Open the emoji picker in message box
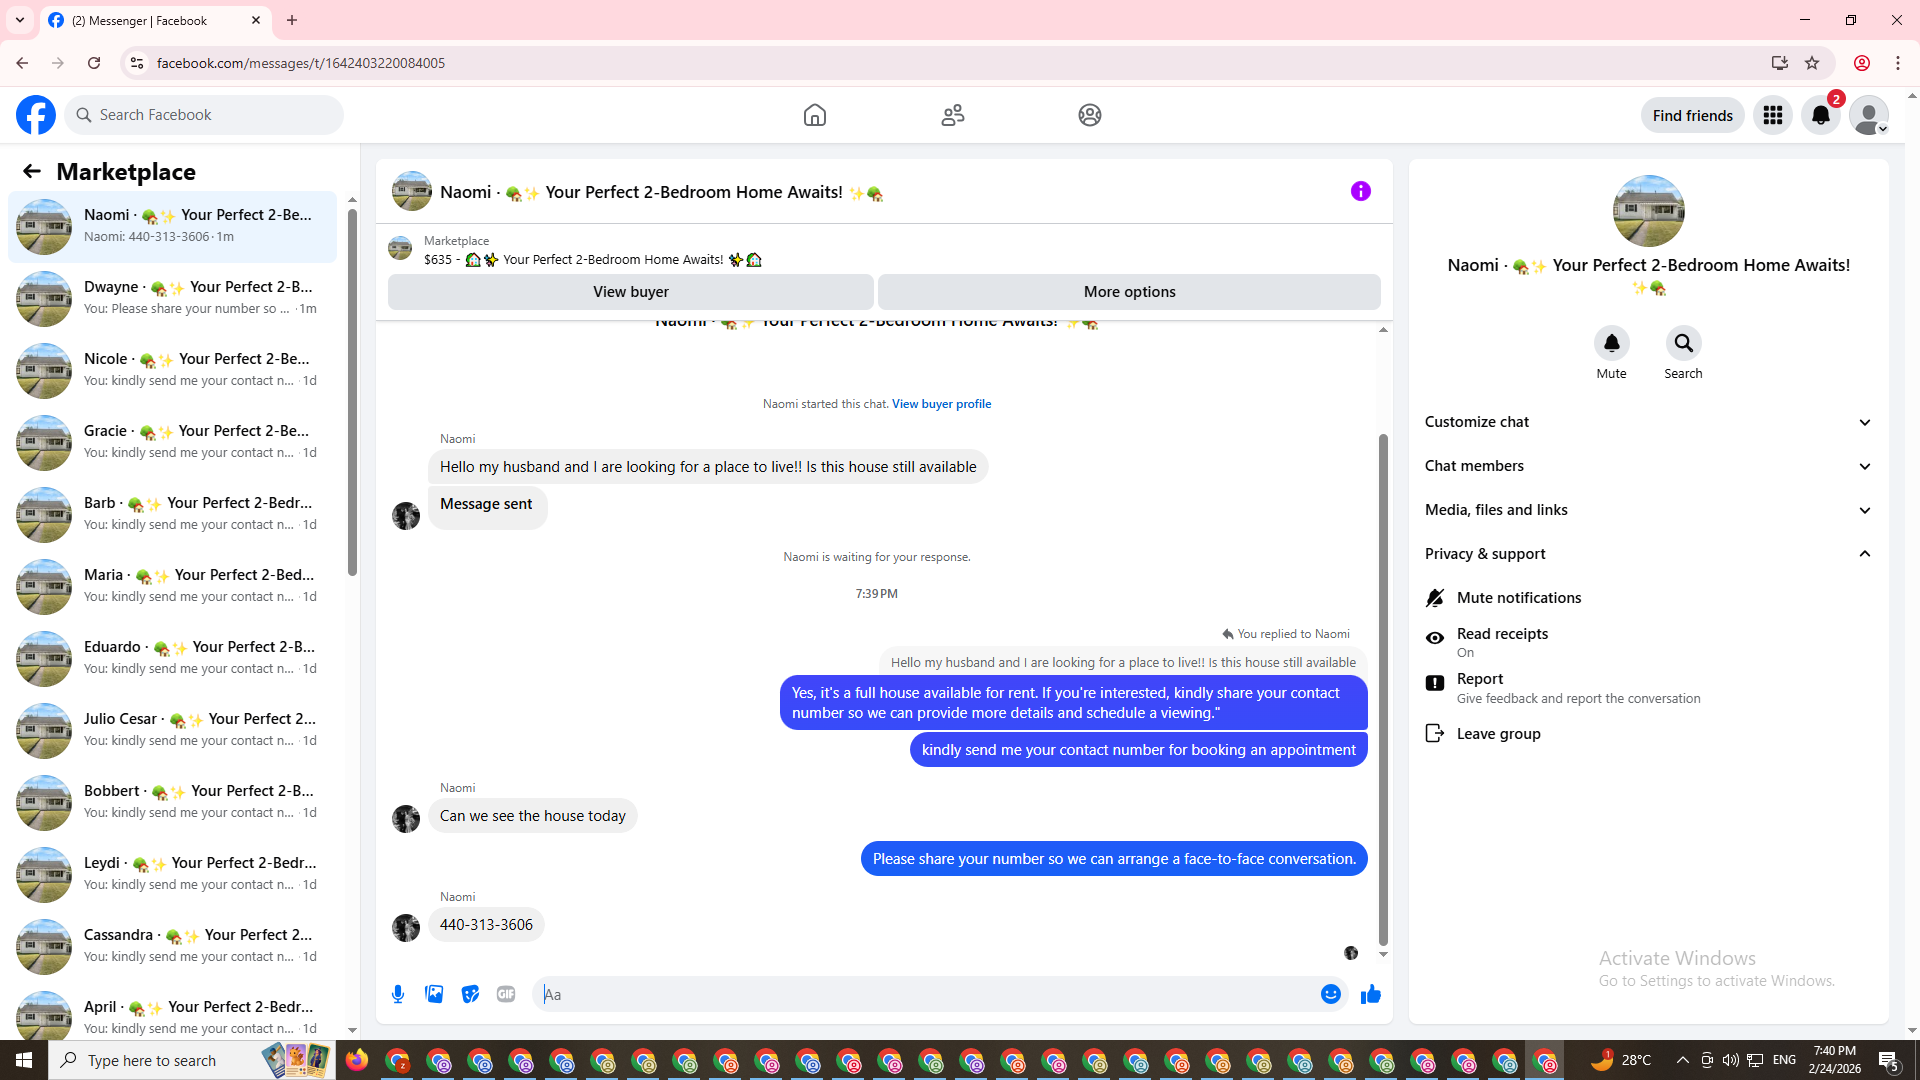The height and width of the screenshot is (1080, 1920). point(1330,994)
